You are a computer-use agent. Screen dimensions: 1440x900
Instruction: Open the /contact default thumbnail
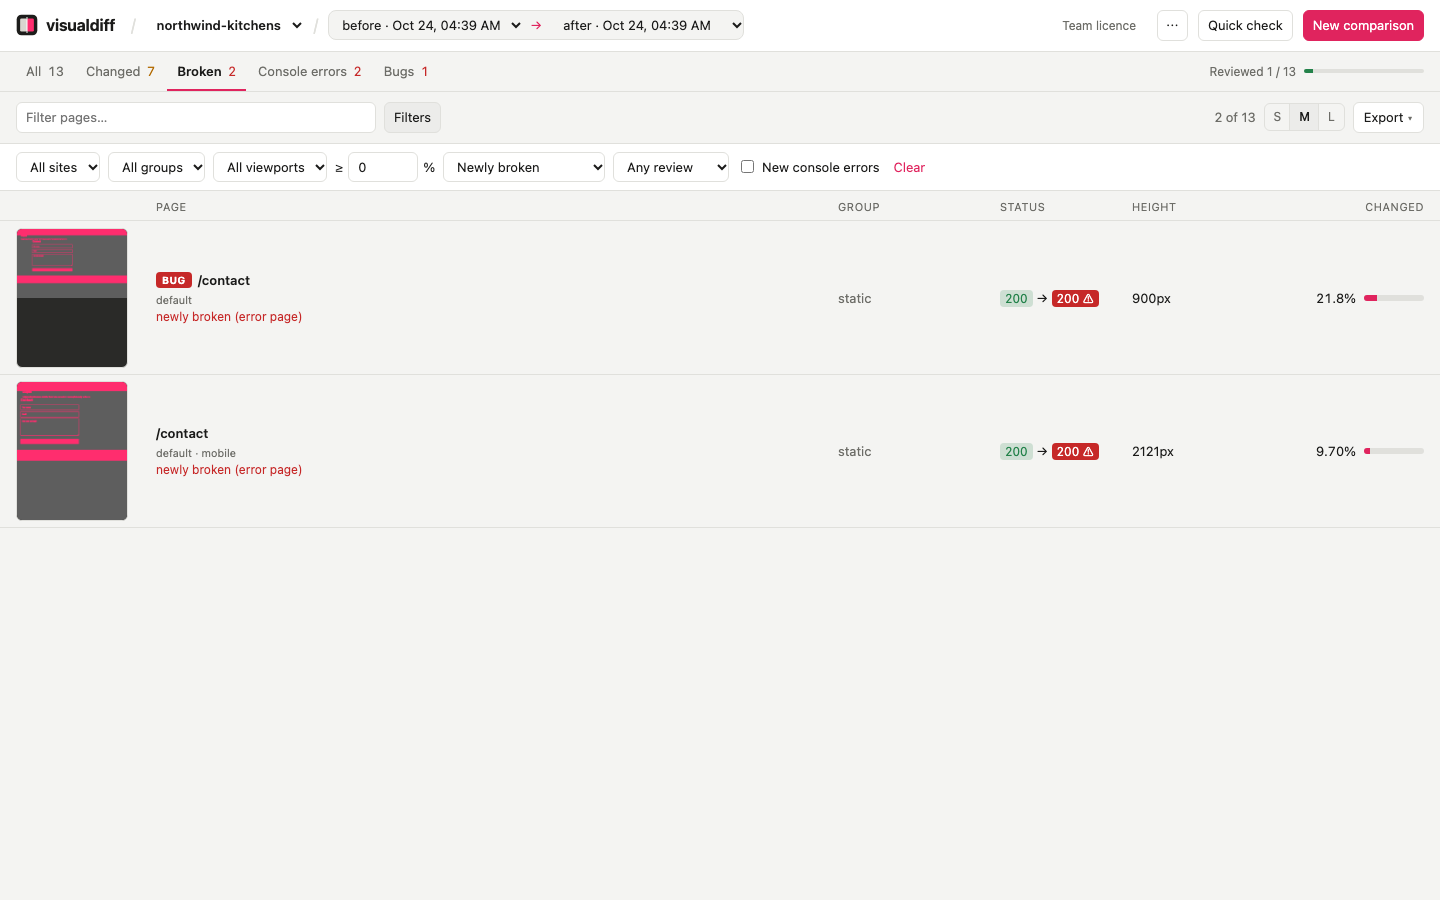click(x=72, y=298)
